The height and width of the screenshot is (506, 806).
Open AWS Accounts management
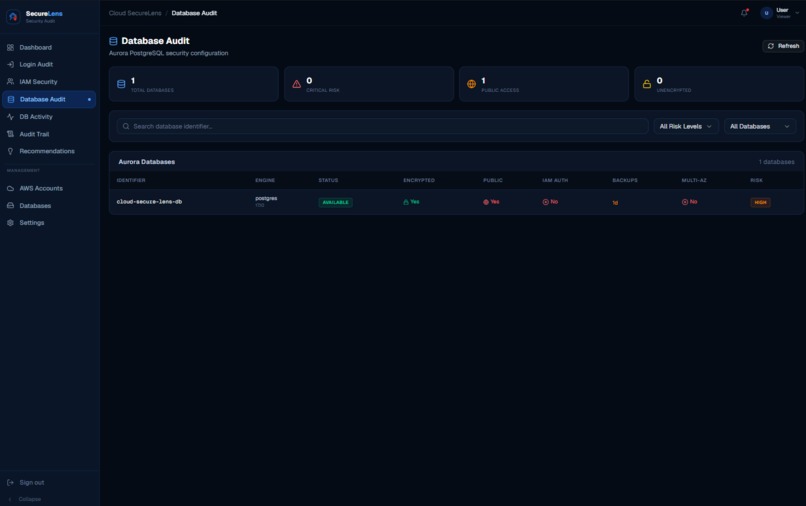(49, 188)
